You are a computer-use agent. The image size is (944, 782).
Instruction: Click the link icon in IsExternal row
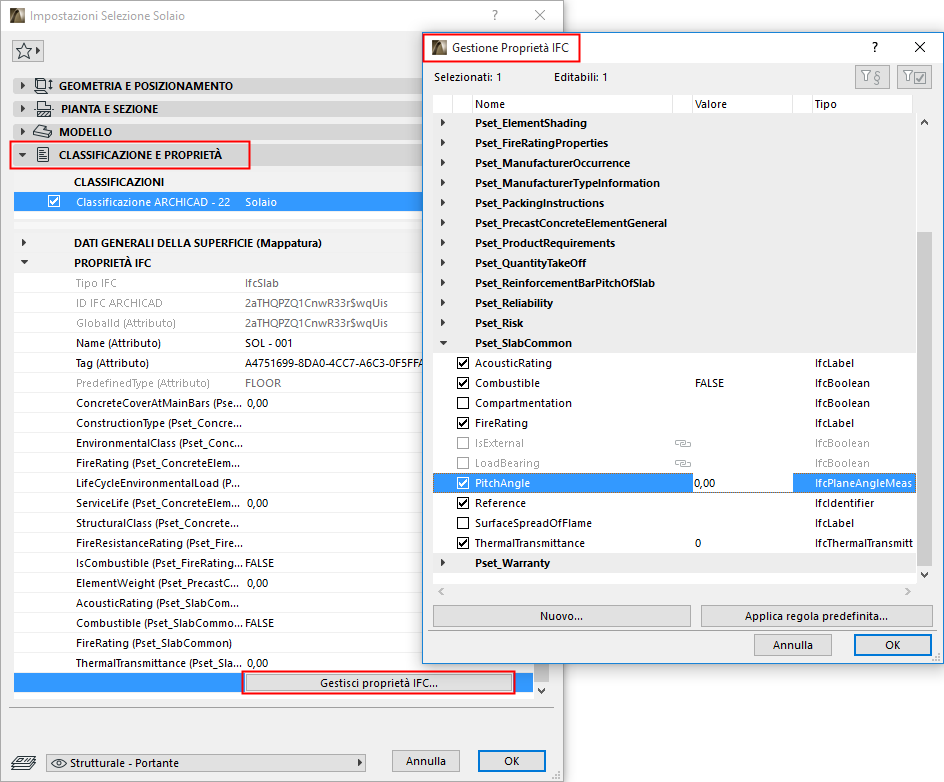(682, 443)
